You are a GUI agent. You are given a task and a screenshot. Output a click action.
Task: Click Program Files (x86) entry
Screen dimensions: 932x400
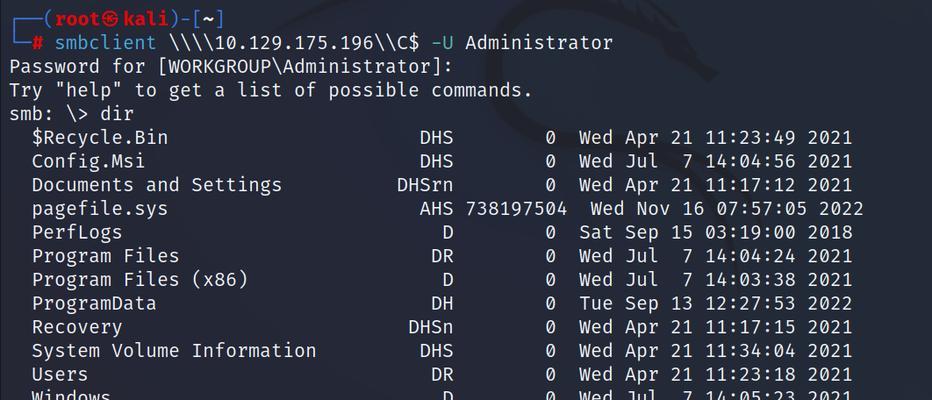[140, 280]
